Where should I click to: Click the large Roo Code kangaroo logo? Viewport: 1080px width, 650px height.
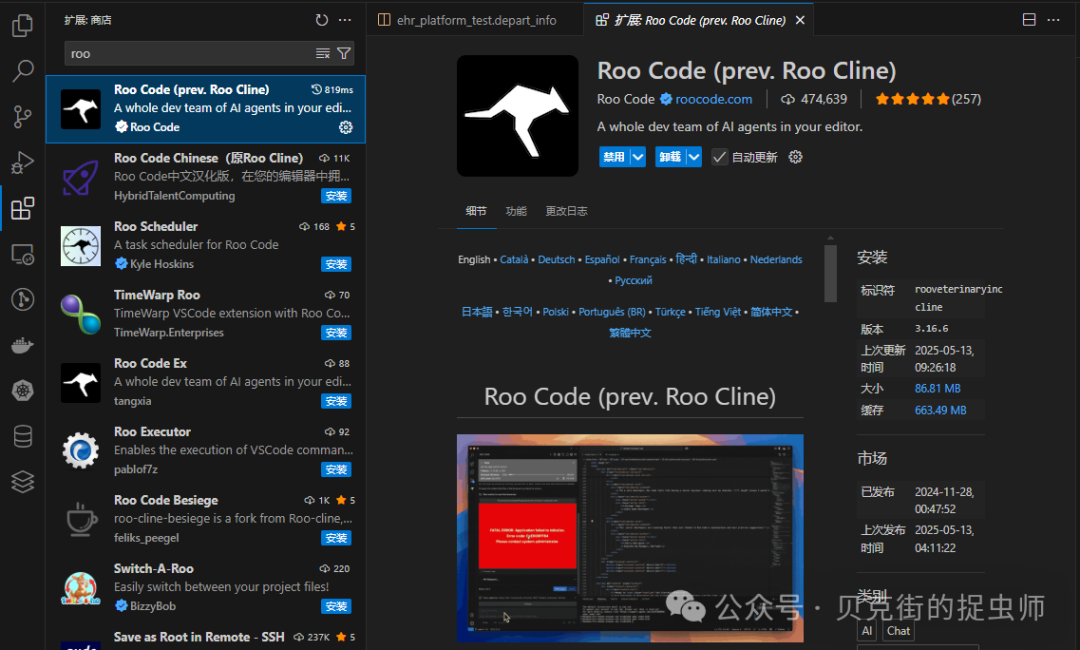(518, 116)
